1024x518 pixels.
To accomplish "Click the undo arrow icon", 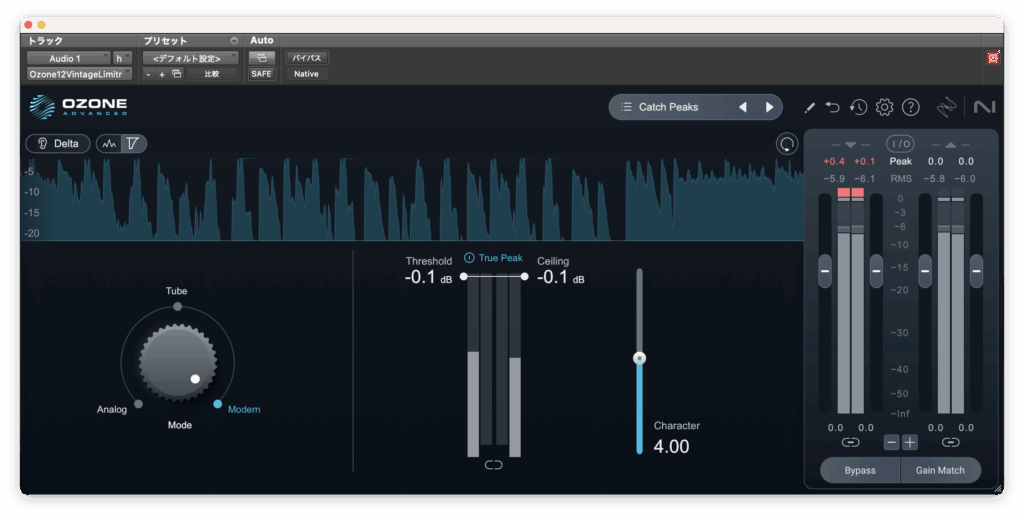I will coord(833,107).
